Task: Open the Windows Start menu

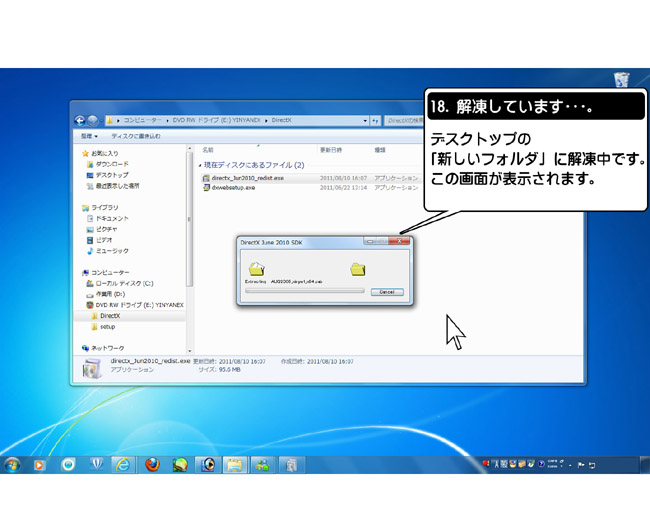Action: tap(12, 465)
